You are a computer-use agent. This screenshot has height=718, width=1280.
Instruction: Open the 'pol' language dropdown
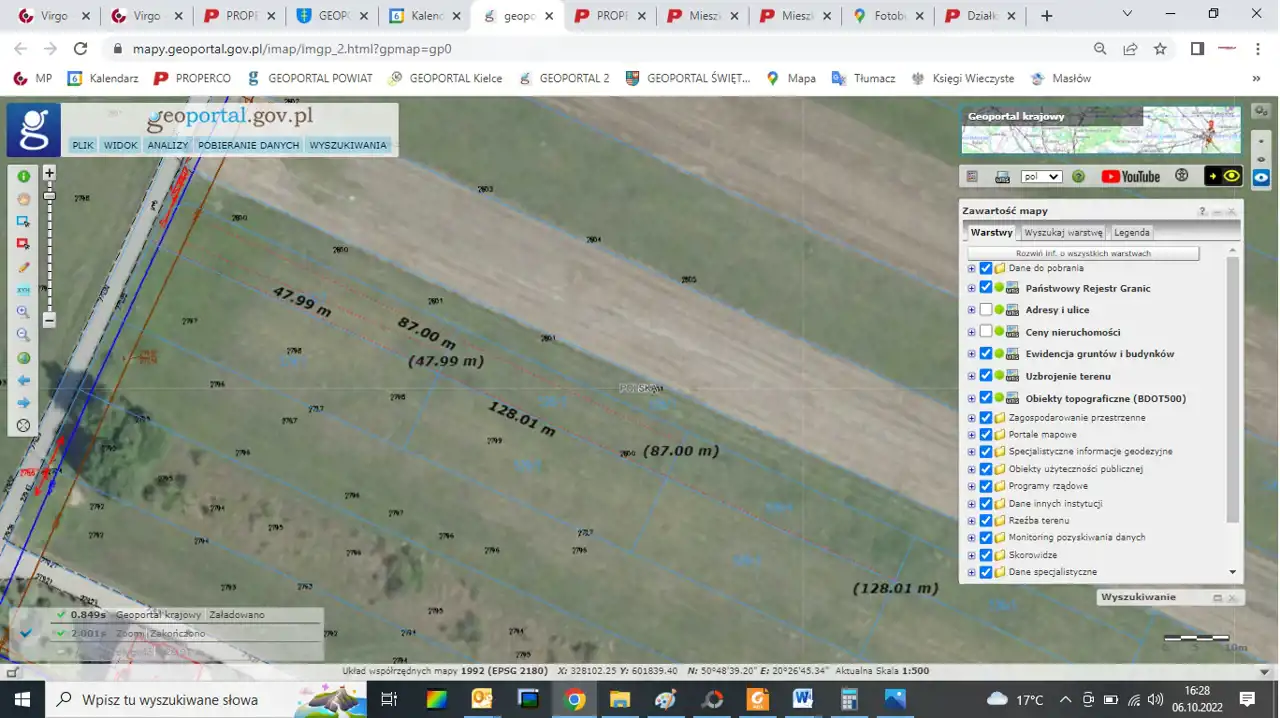(1040, 177)
